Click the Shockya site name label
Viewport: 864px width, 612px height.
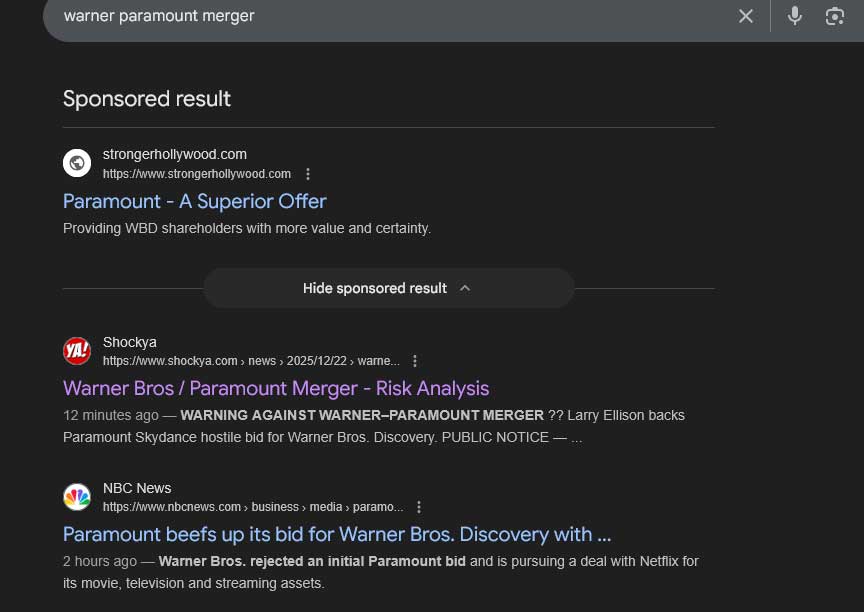130,342
